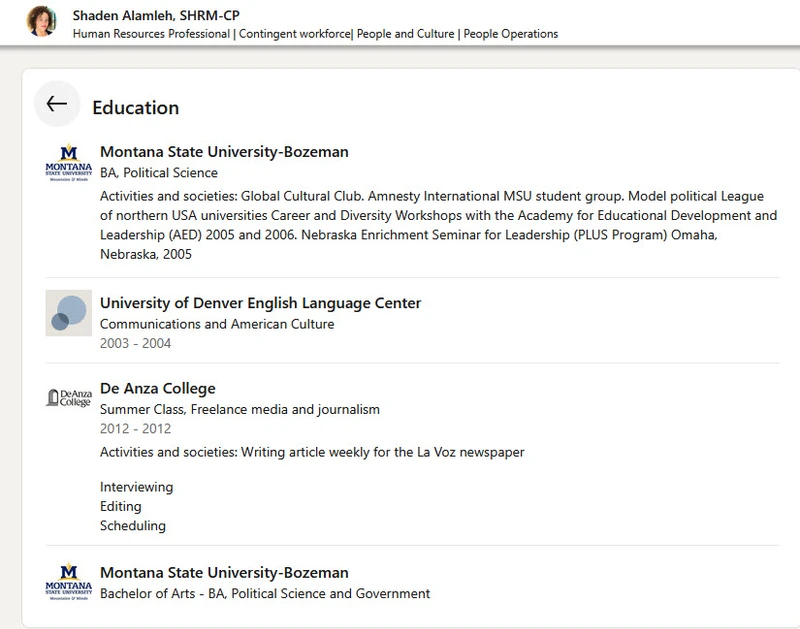Screen dimensions: 800x629
Task: Click the 'Scheduling' skill line
Action: point(133,526)
